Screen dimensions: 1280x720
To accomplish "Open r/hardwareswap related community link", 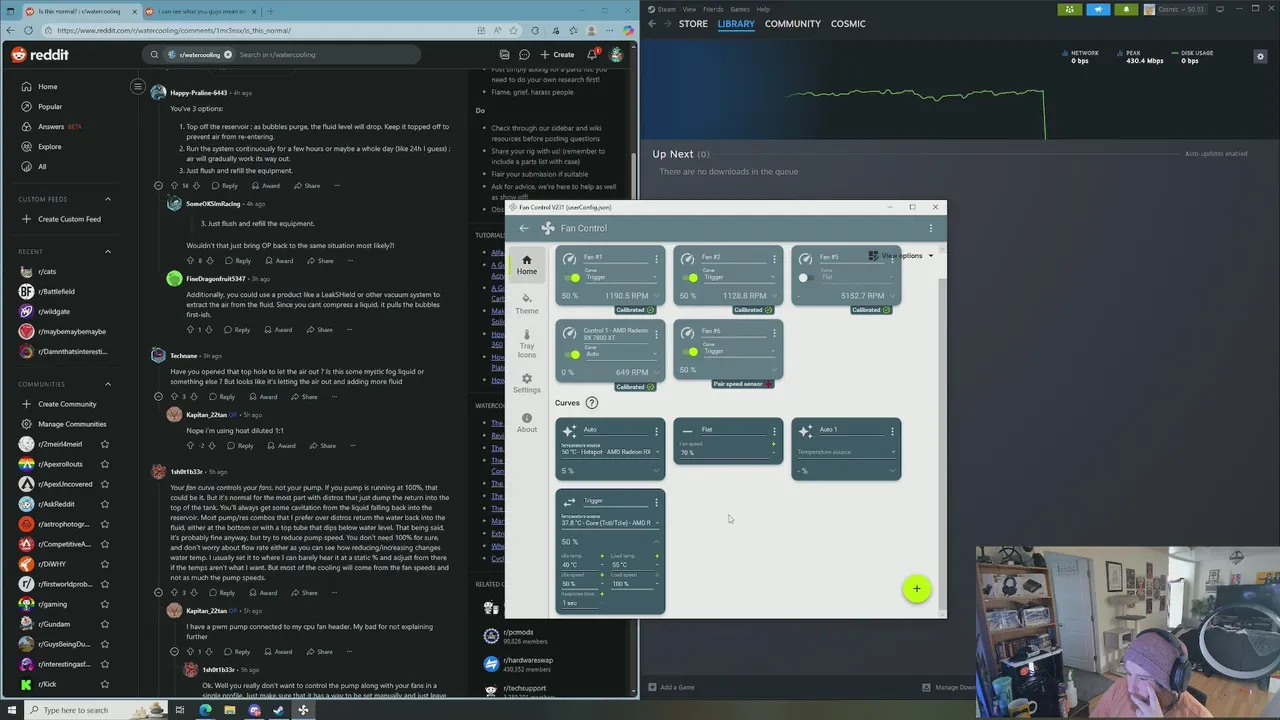I will click(x=526, y=663).
